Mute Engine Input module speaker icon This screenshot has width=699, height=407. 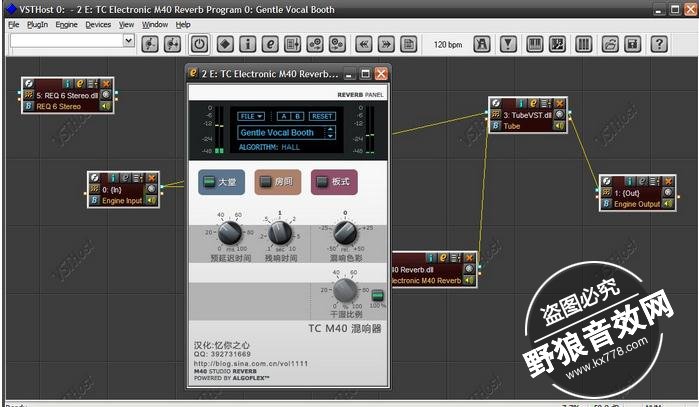point(152,201)
